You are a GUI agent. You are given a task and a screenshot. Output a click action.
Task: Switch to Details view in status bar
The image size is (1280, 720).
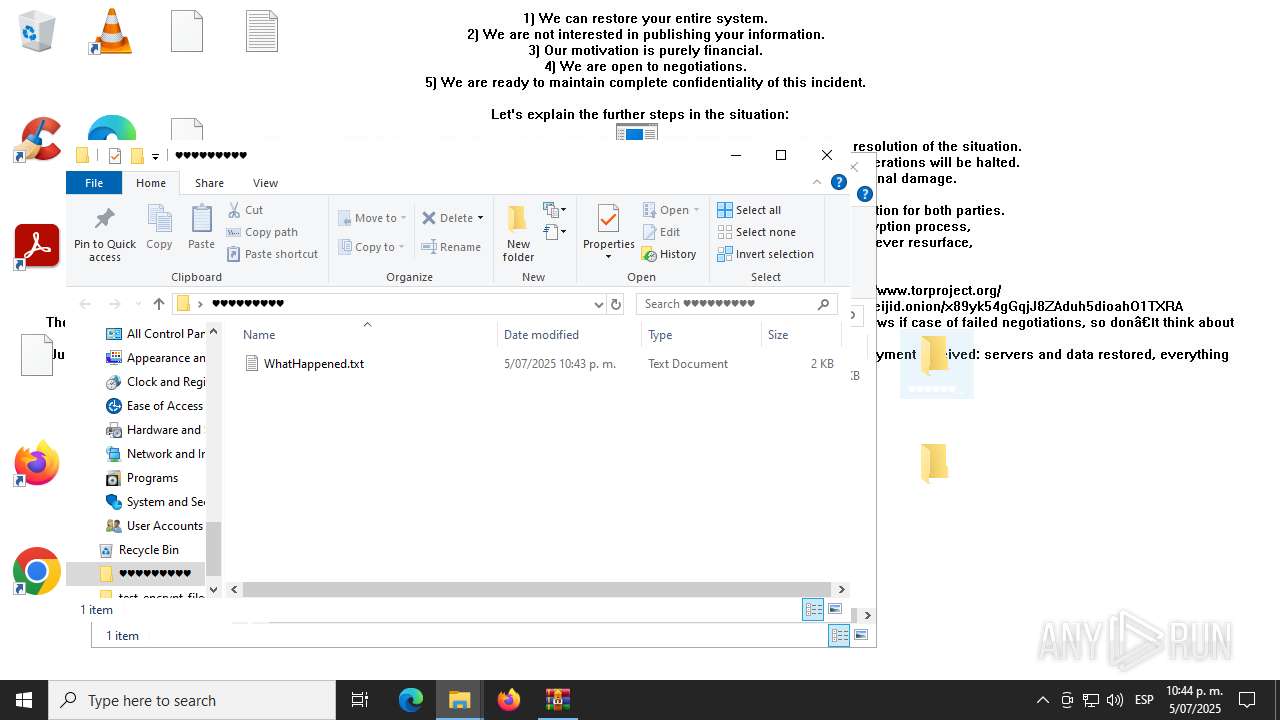click(x=813, y=609)
